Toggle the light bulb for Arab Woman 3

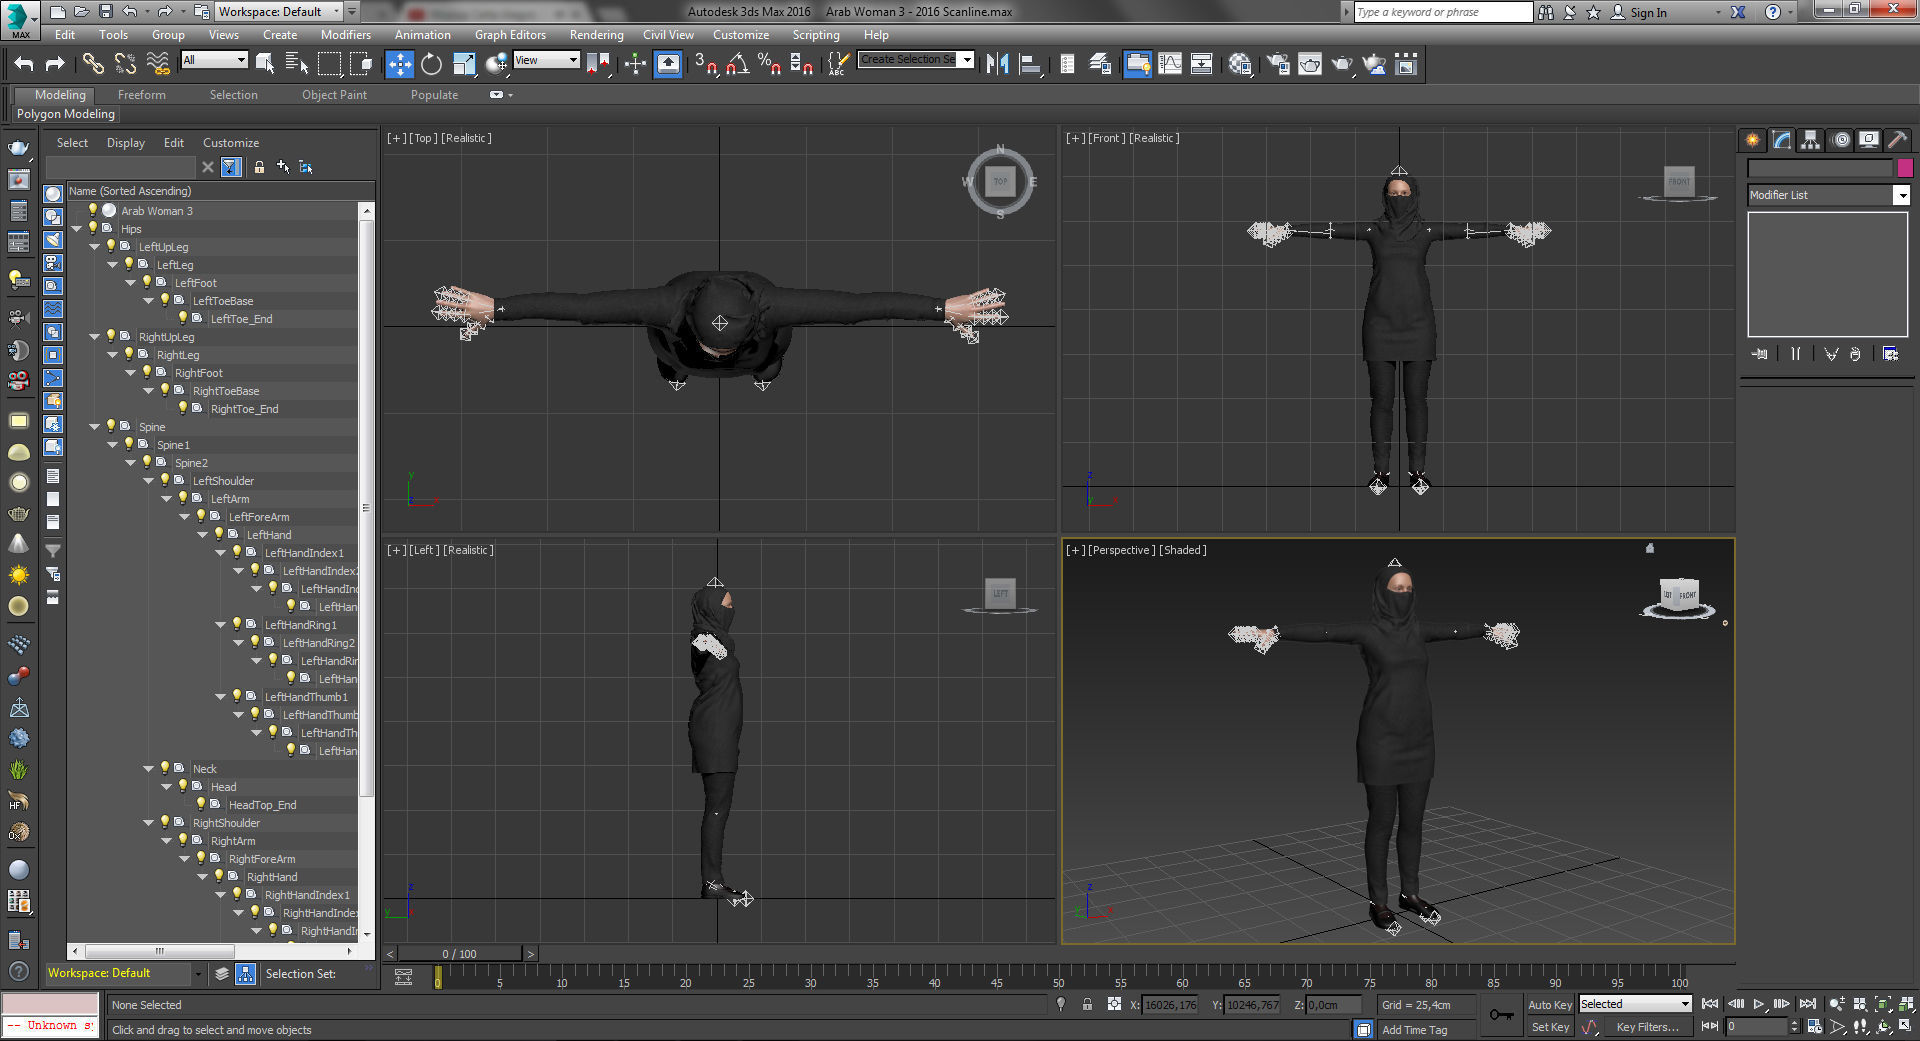pyautogui.click(x=93, y=210)
